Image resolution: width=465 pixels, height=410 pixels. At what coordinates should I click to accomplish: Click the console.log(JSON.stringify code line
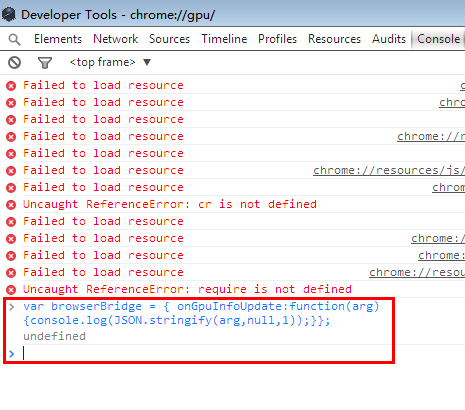click(177, 320)
